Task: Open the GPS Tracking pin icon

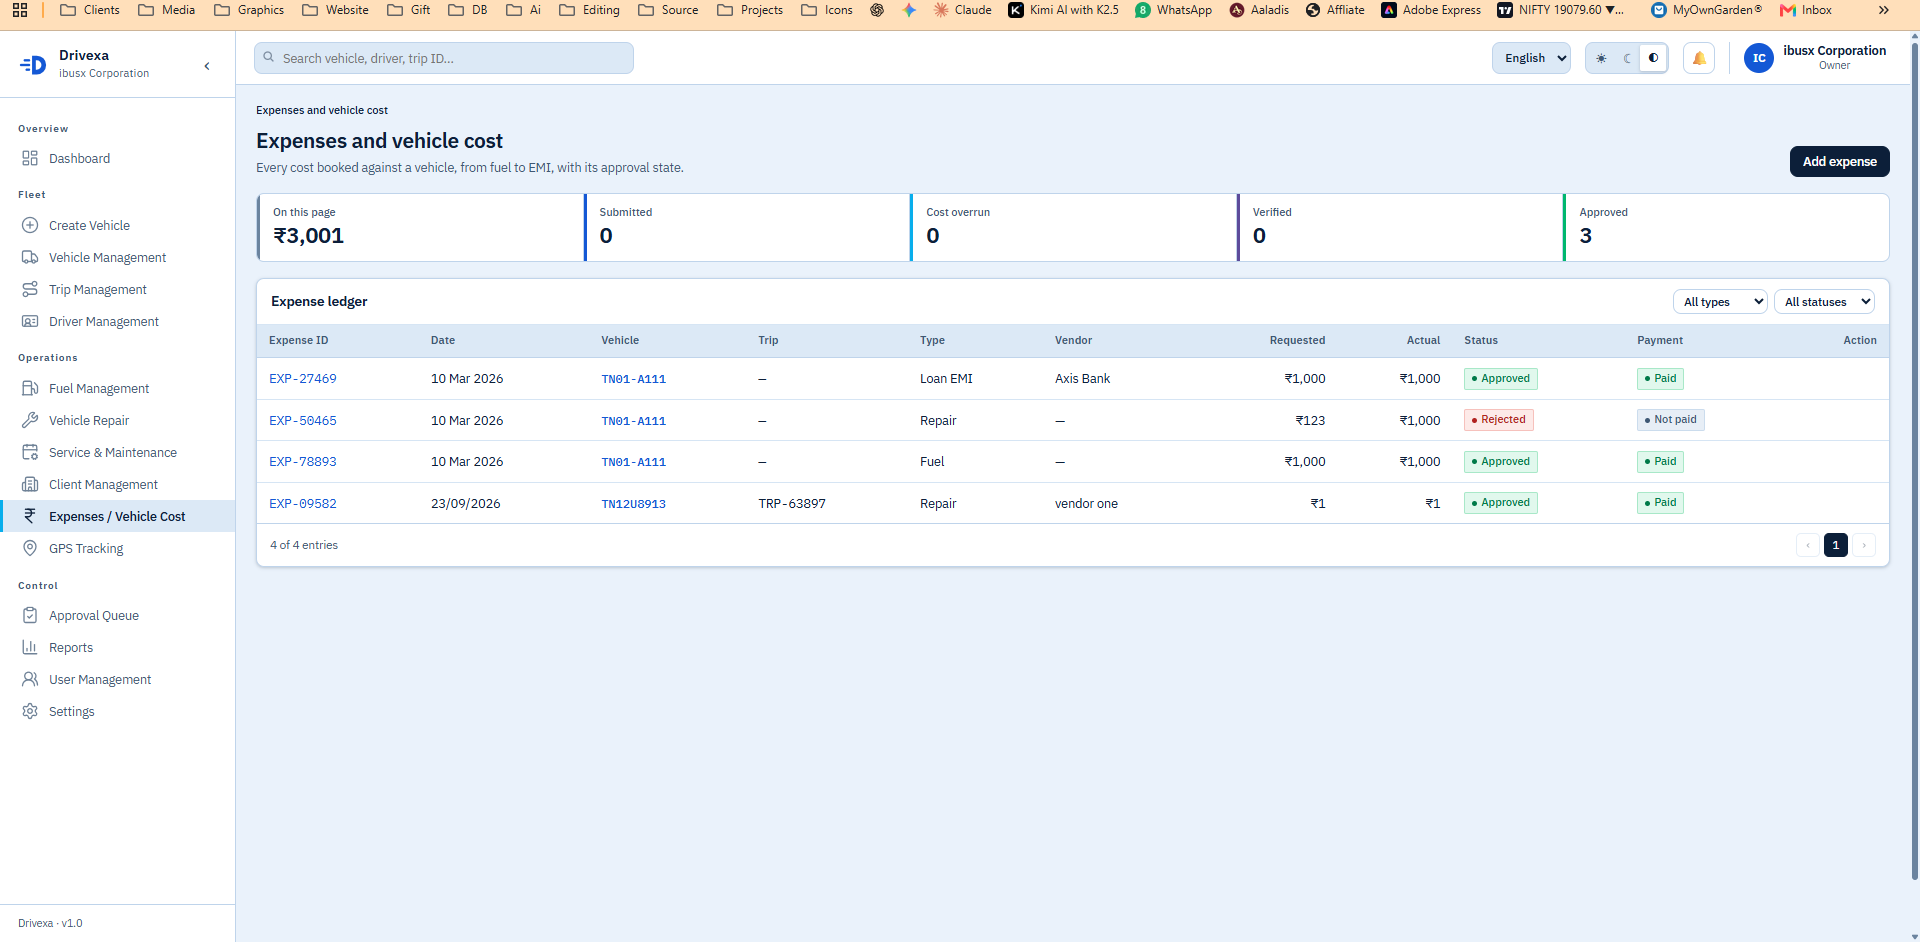Action: (30, 548)
